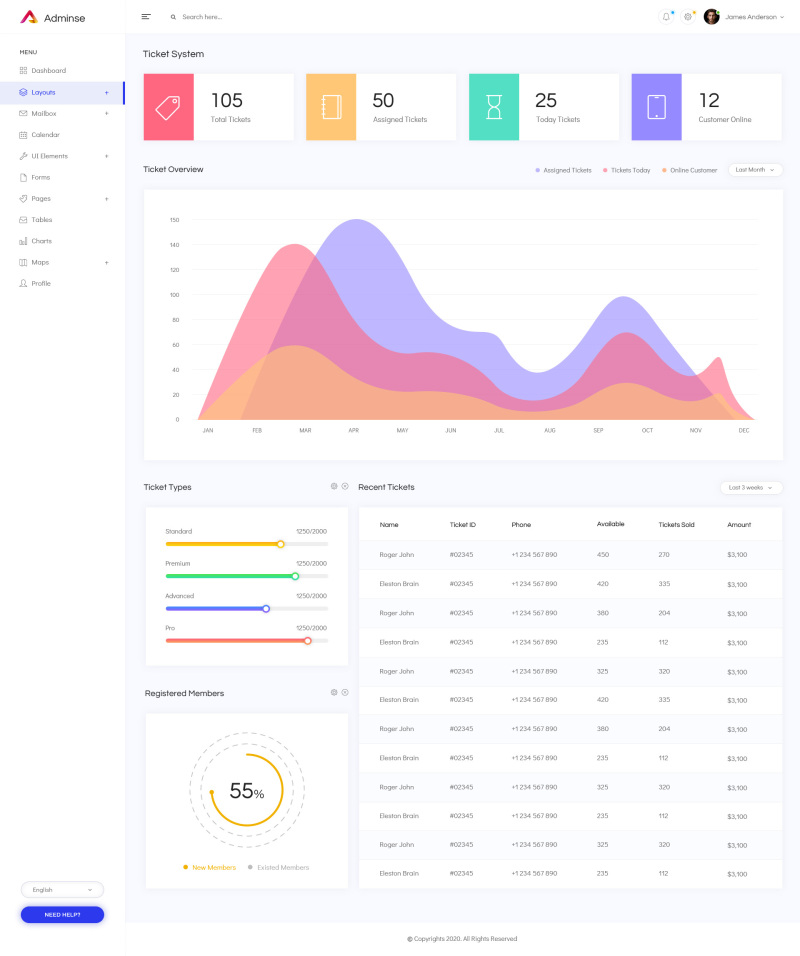This screenshot has height=956, width=800.
Task: Open settings on the Ticket Types panel
Action: (334, 486)
